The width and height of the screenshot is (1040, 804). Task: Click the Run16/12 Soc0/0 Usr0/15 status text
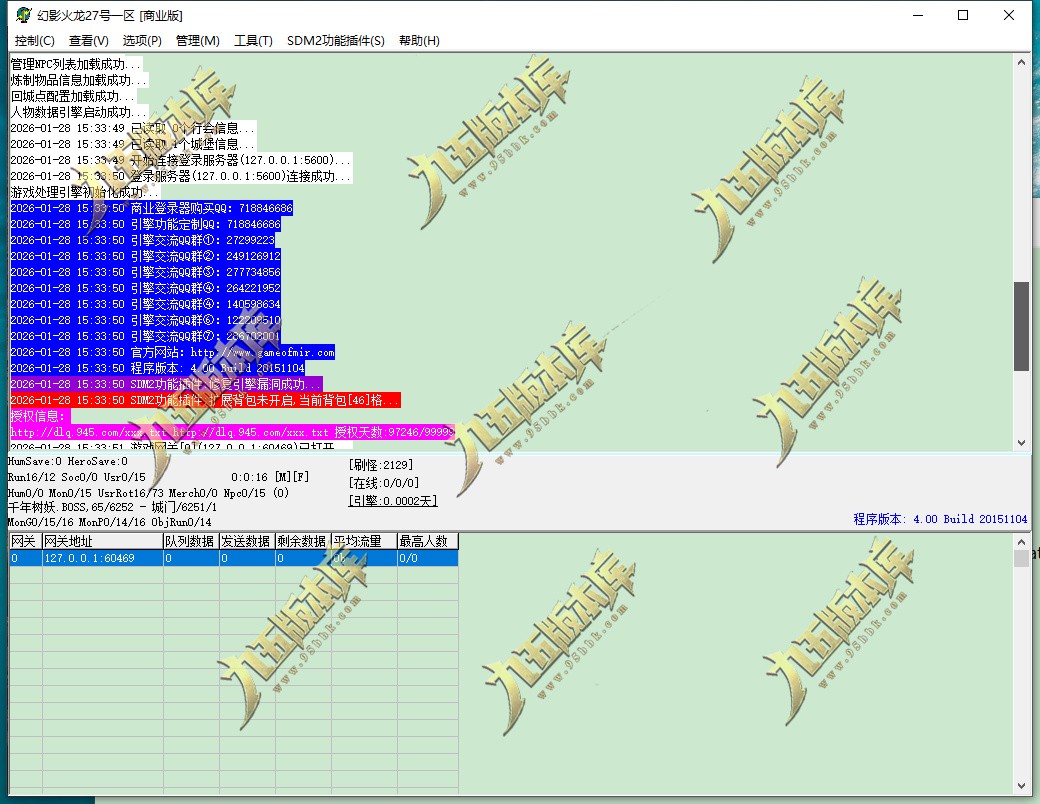(x=77, y=477)
